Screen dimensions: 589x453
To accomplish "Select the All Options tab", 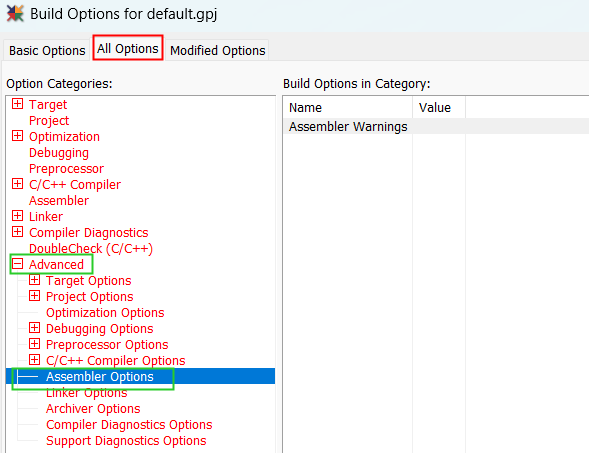I will 128,48.
